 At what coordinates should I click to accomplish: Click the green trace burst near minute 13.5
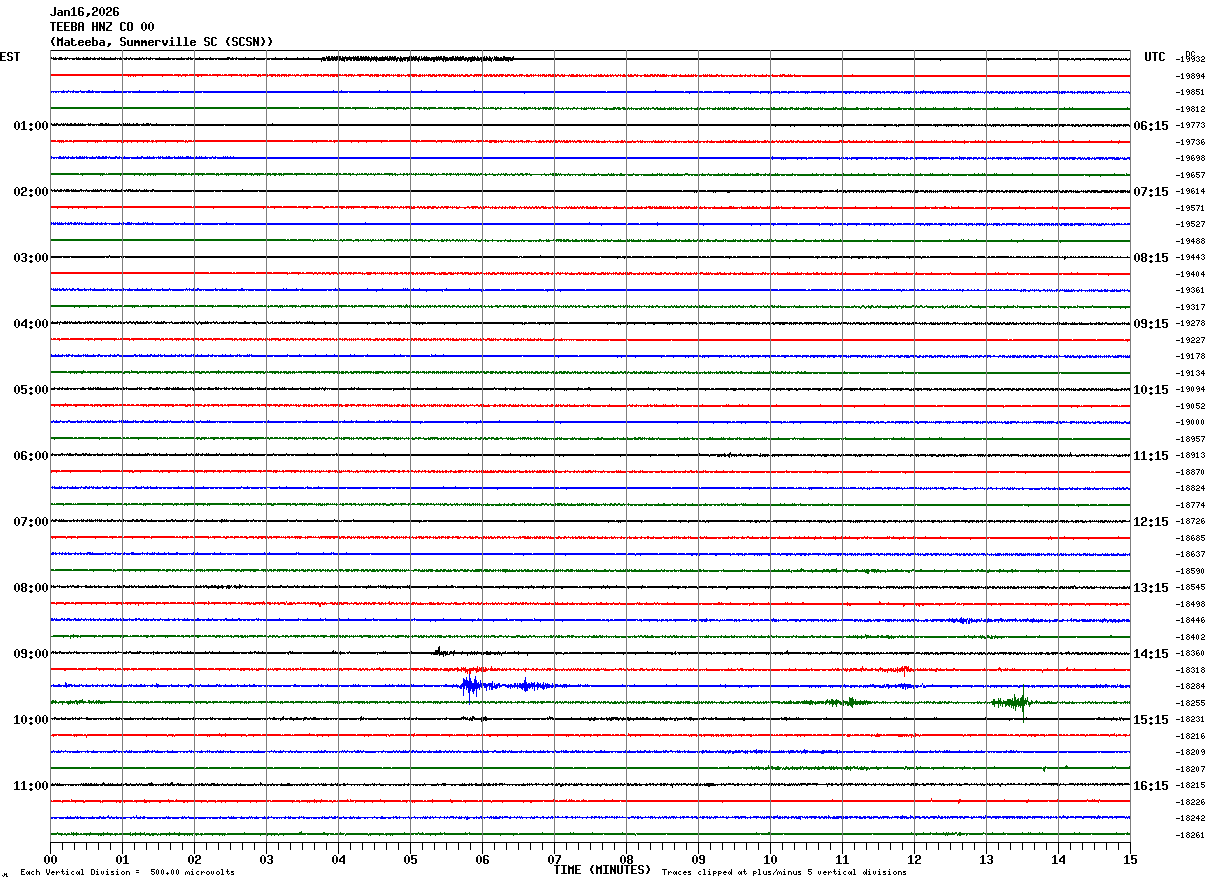(1014, 702)
